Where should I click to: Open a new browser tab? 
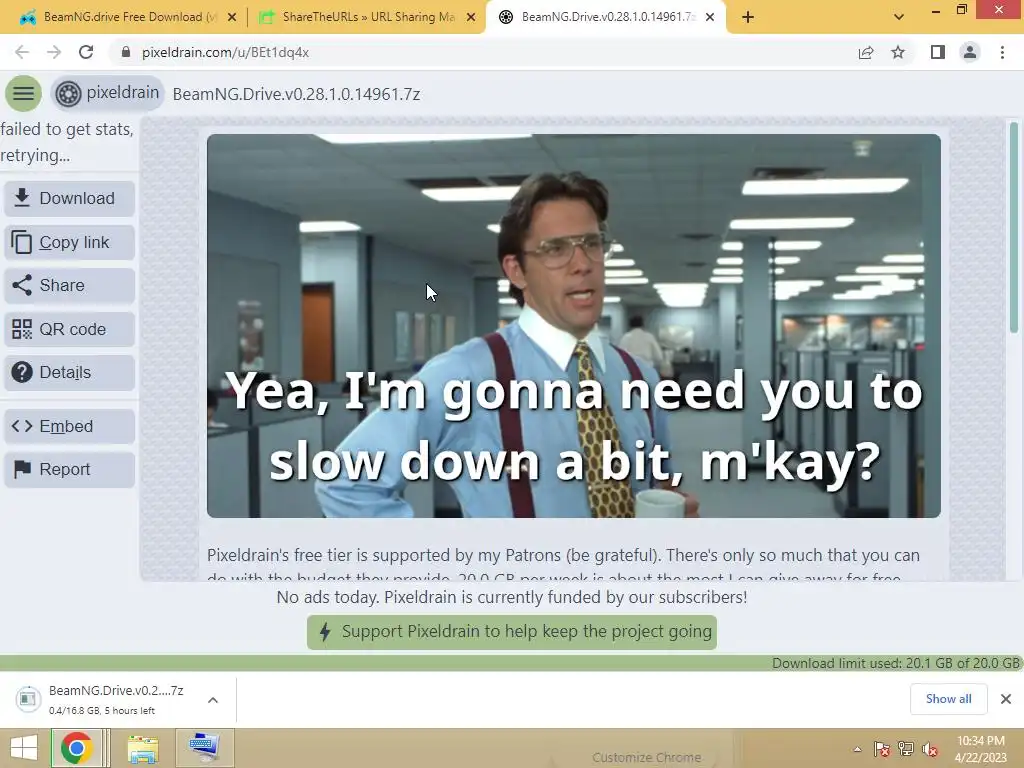pyautogui.click(x=748, y=17)
